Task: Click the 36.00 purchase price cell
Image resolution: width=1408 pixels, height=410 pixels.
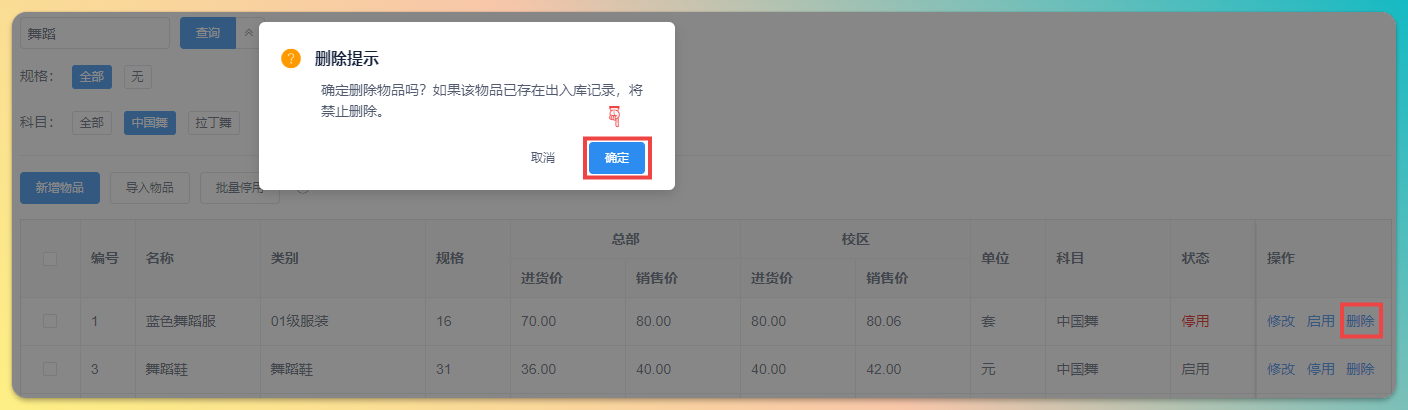Action: (x=538, y=369)
